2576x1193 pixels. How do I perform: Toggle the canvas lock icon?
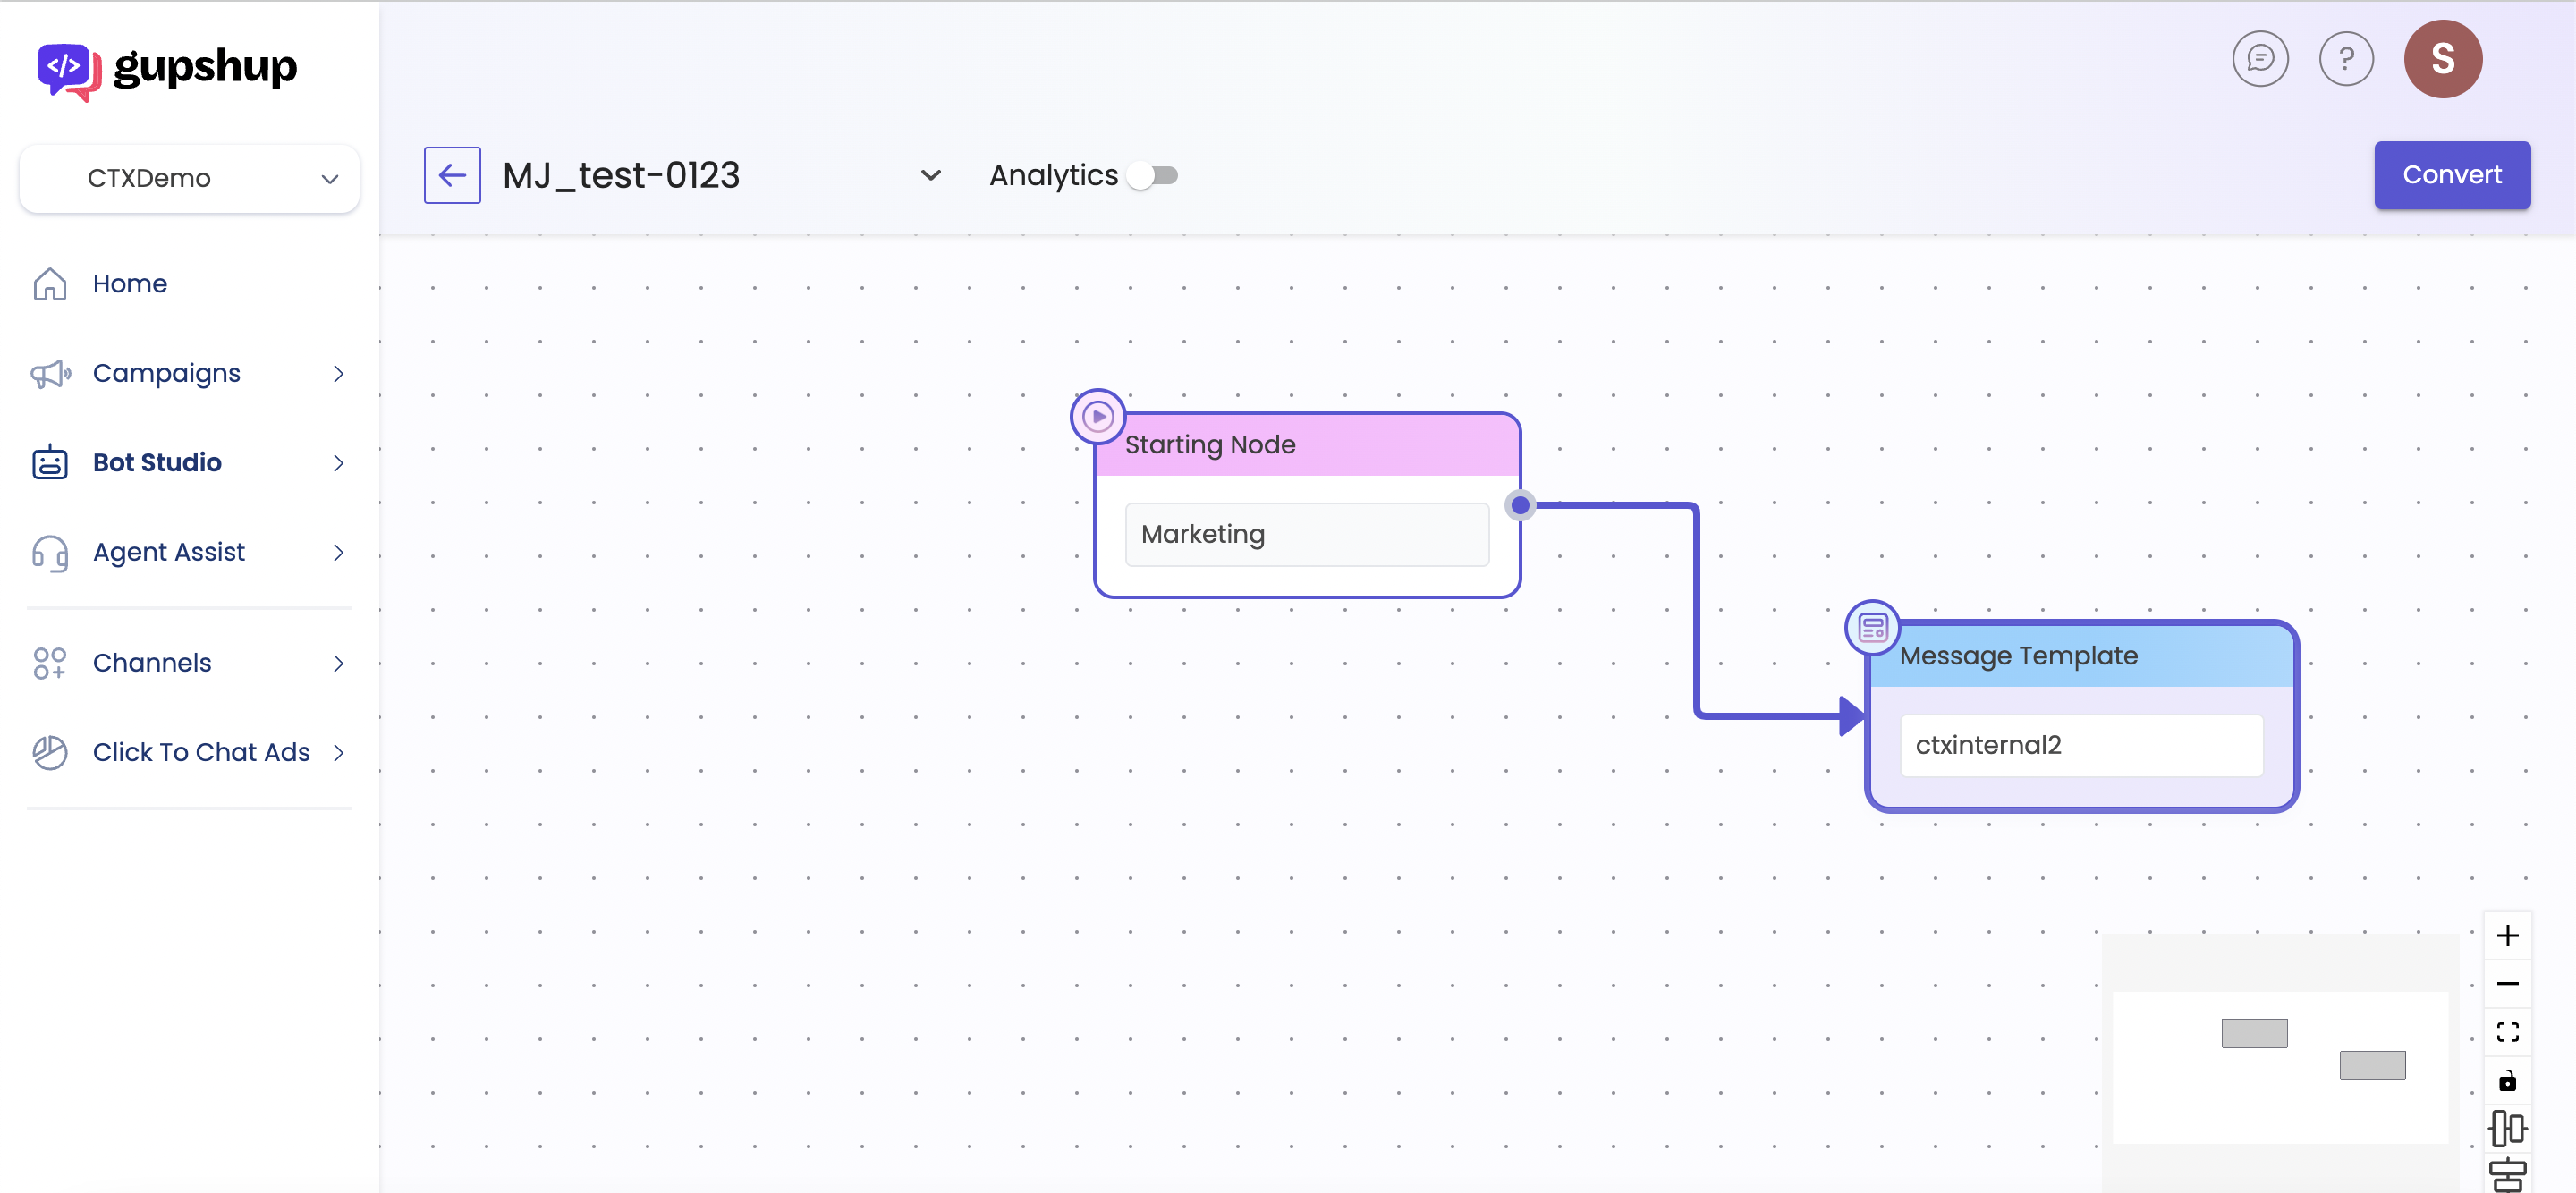(2506, 1080)
